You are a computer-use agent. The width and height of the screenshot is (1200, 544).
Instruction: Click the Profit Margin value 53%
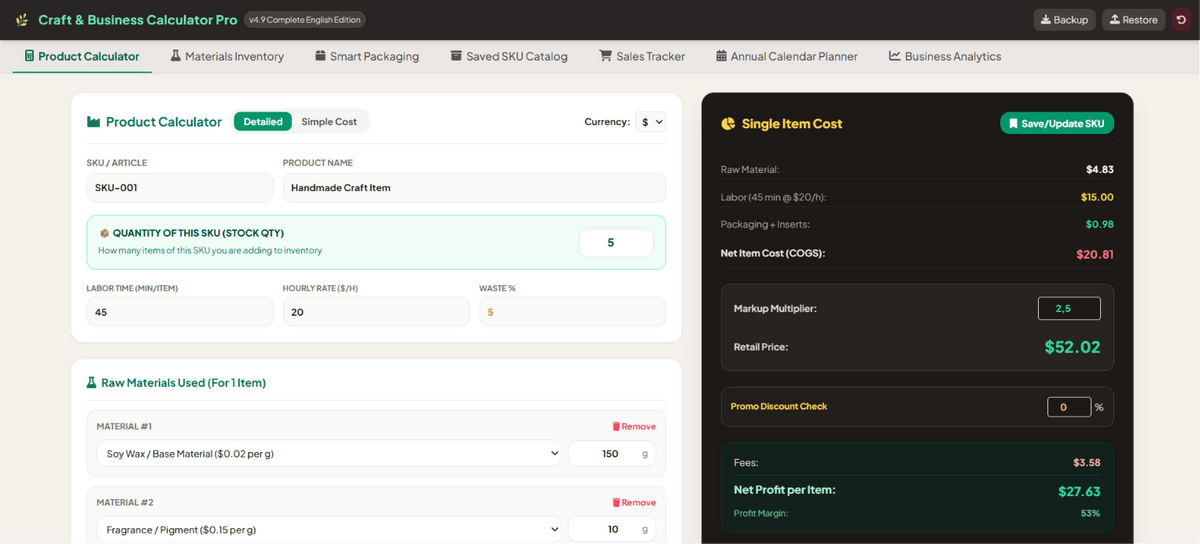coord(1090,513)
